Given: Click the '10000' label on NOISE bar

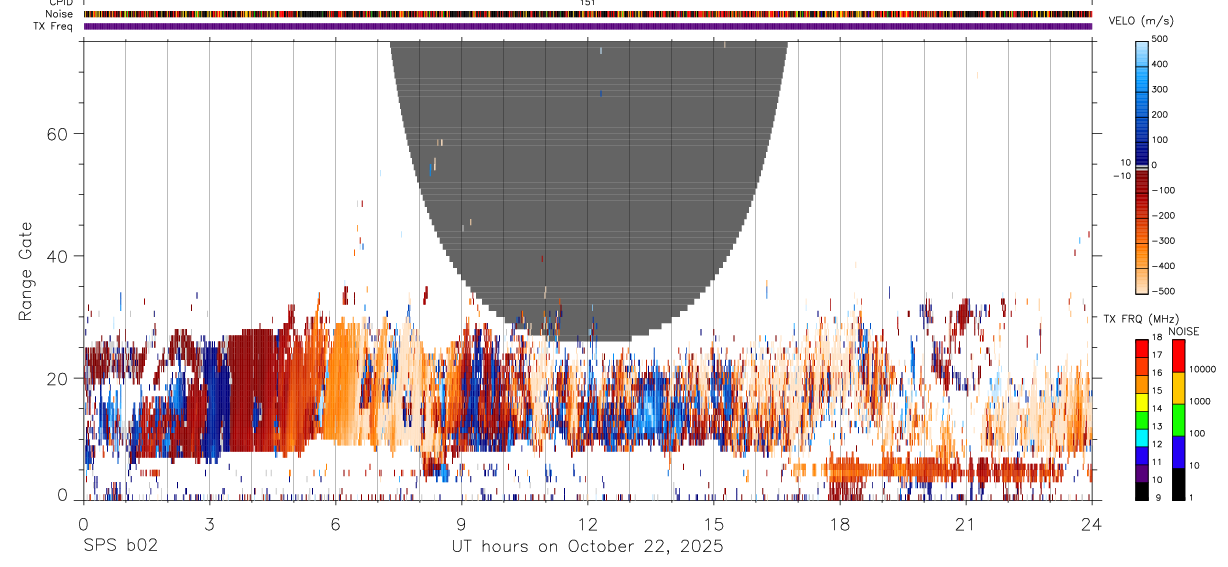Looking at the screenshot, I should tap(1203, 369).
